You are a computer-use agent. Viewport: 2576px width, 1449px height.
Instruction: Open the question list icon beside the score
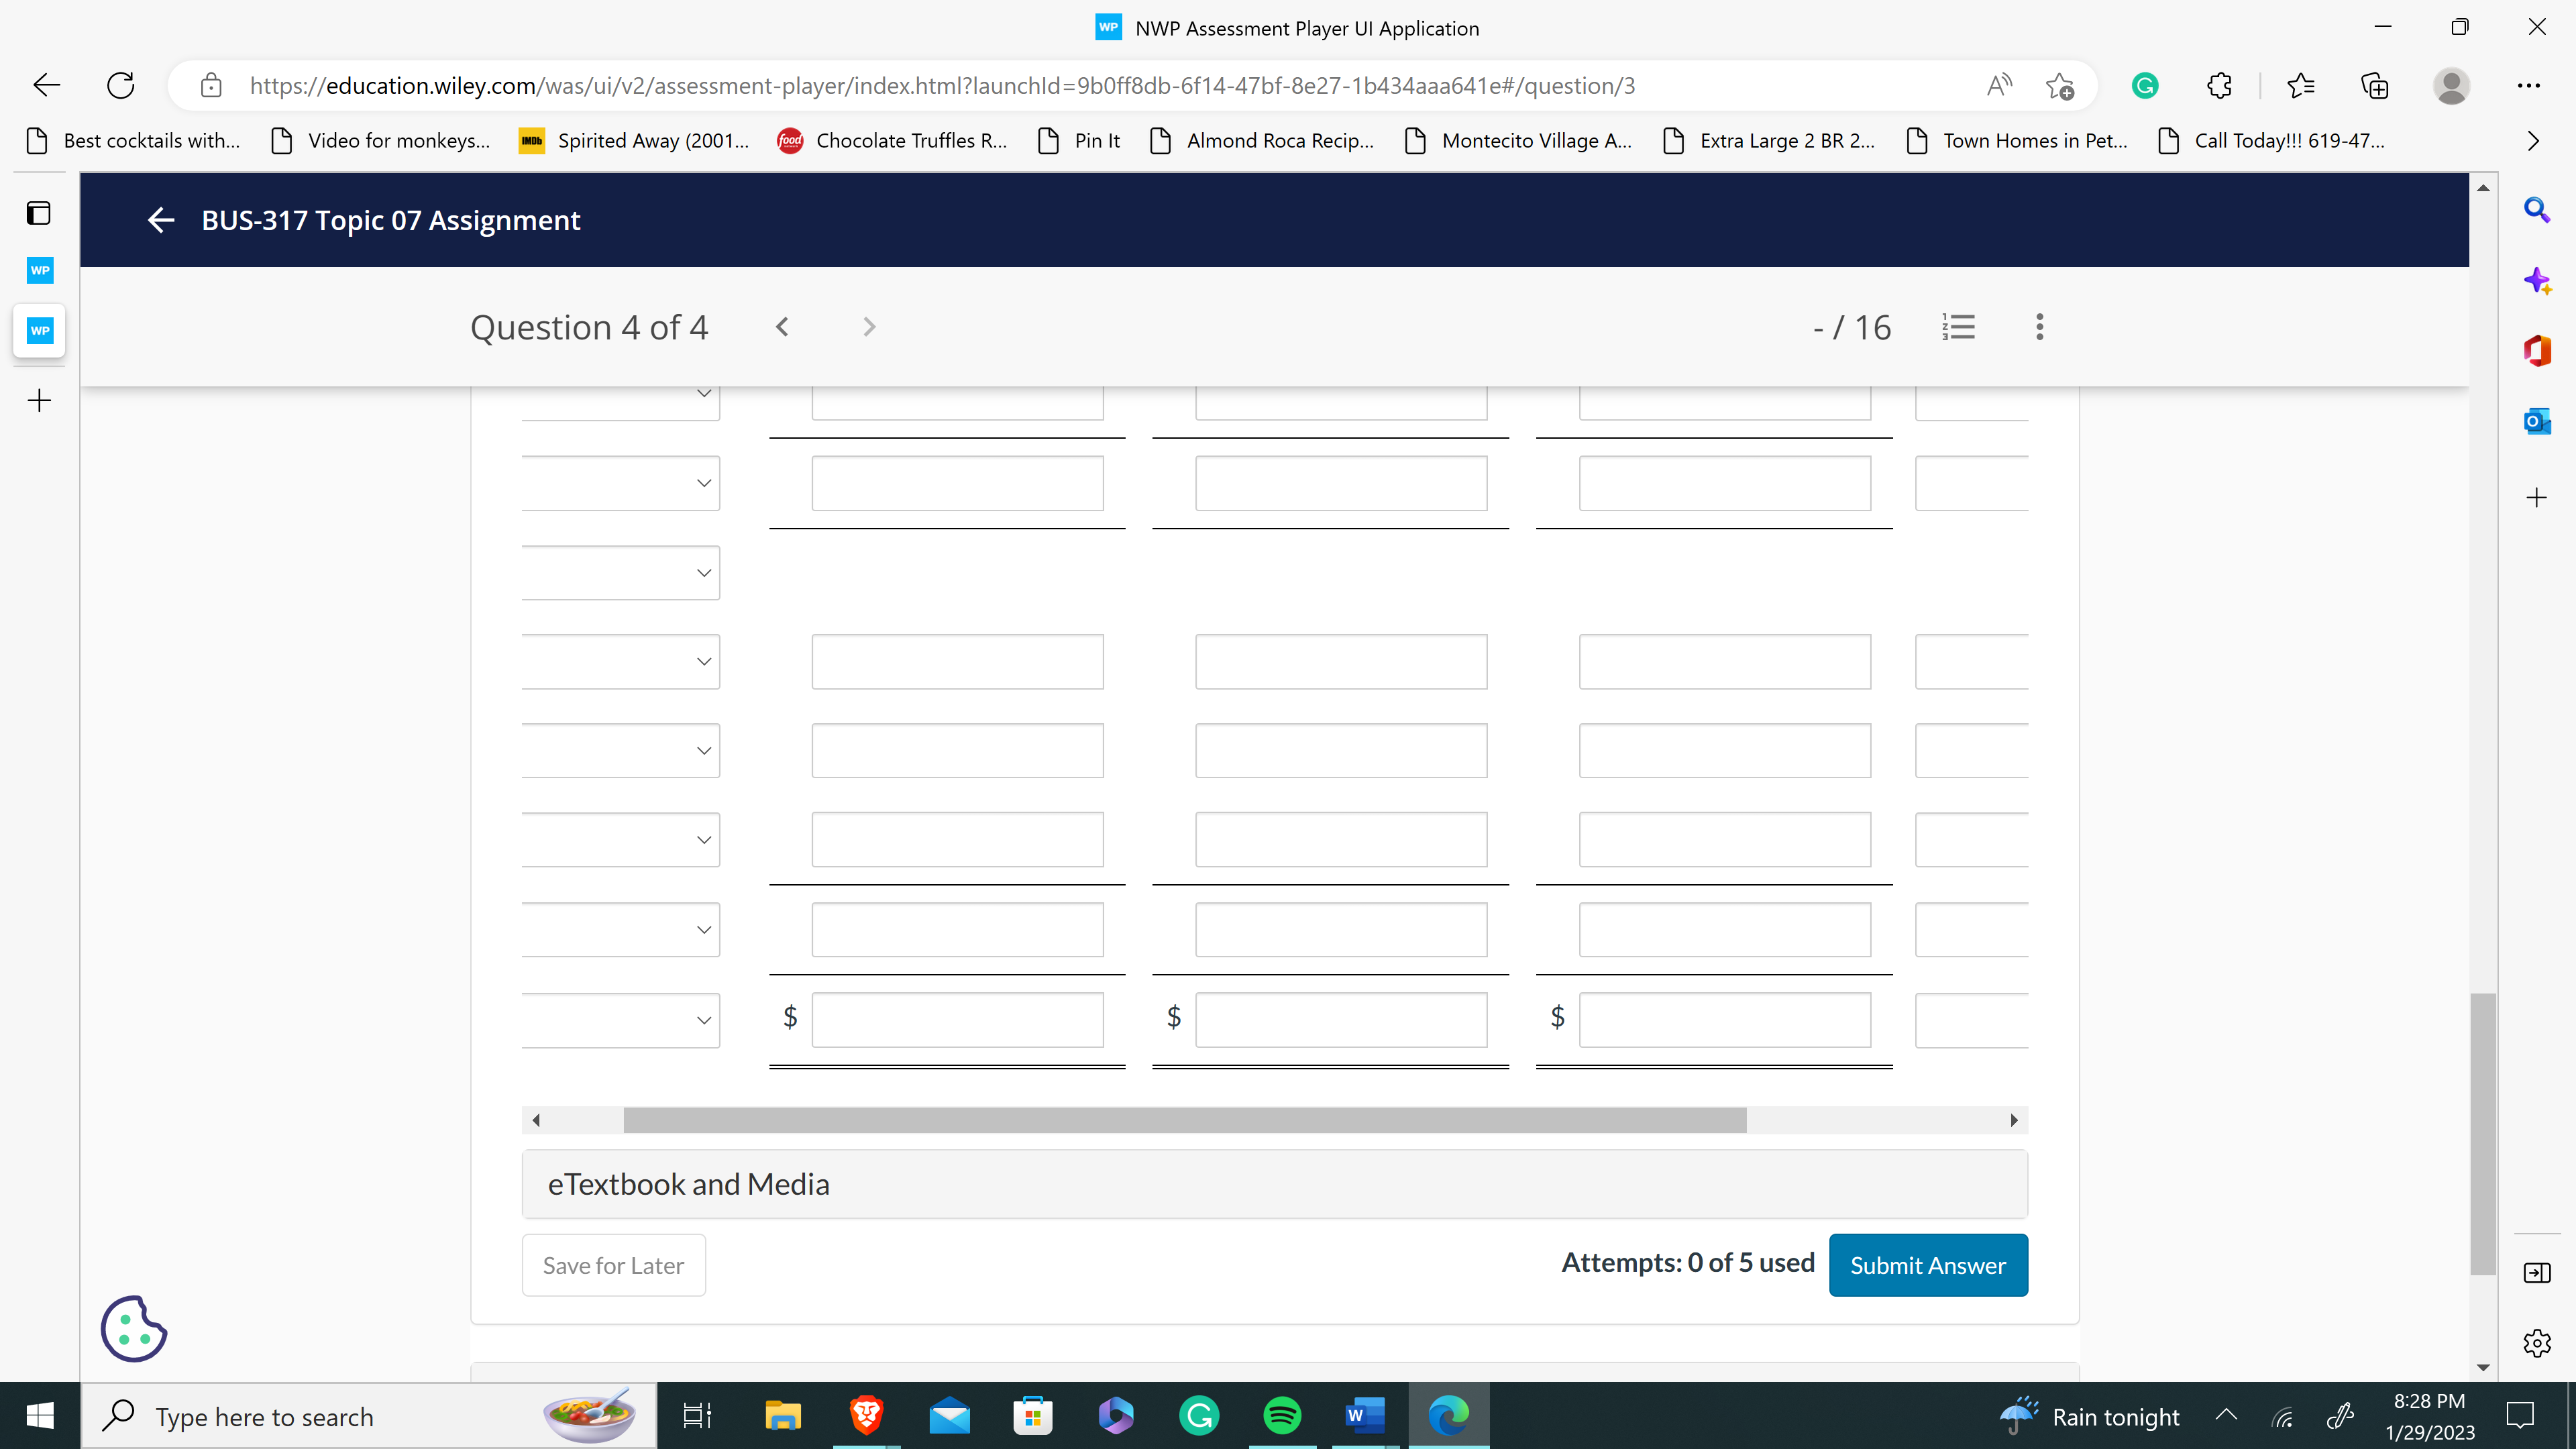click(1958, 327)
